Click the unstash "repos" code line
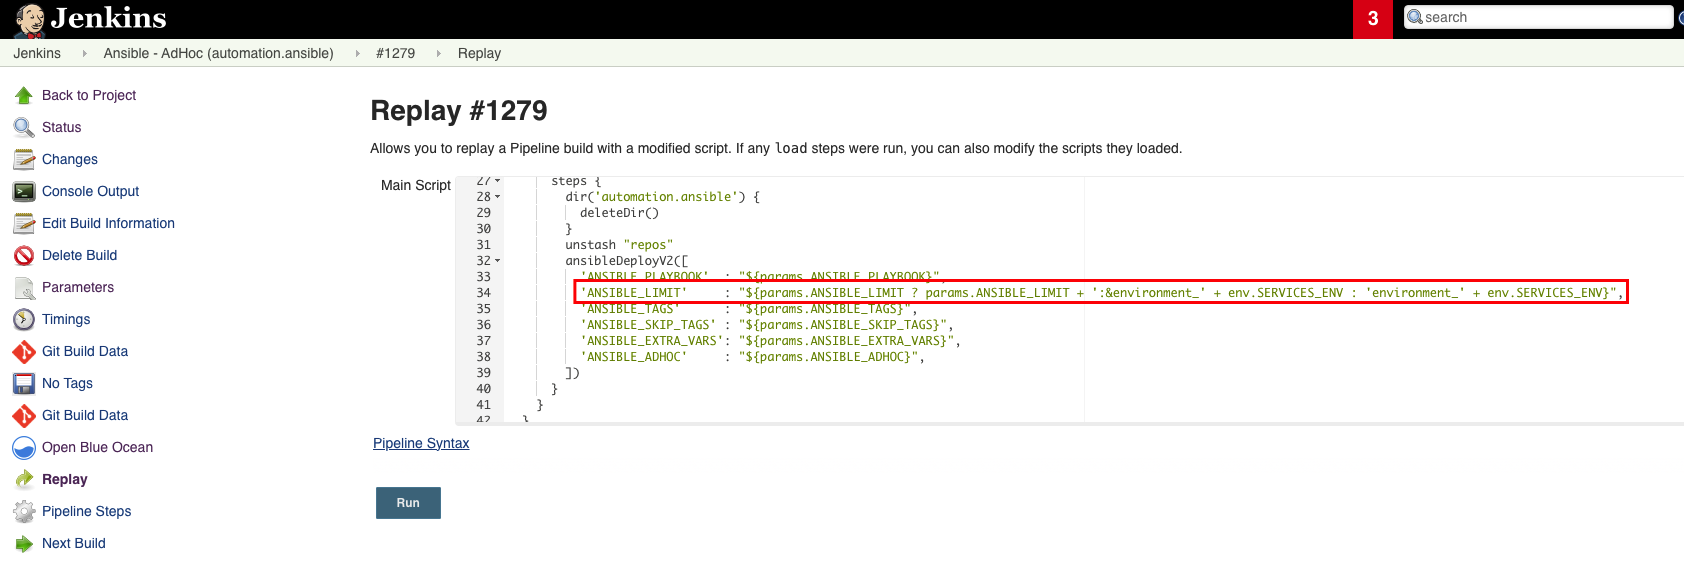 point(619,245)
